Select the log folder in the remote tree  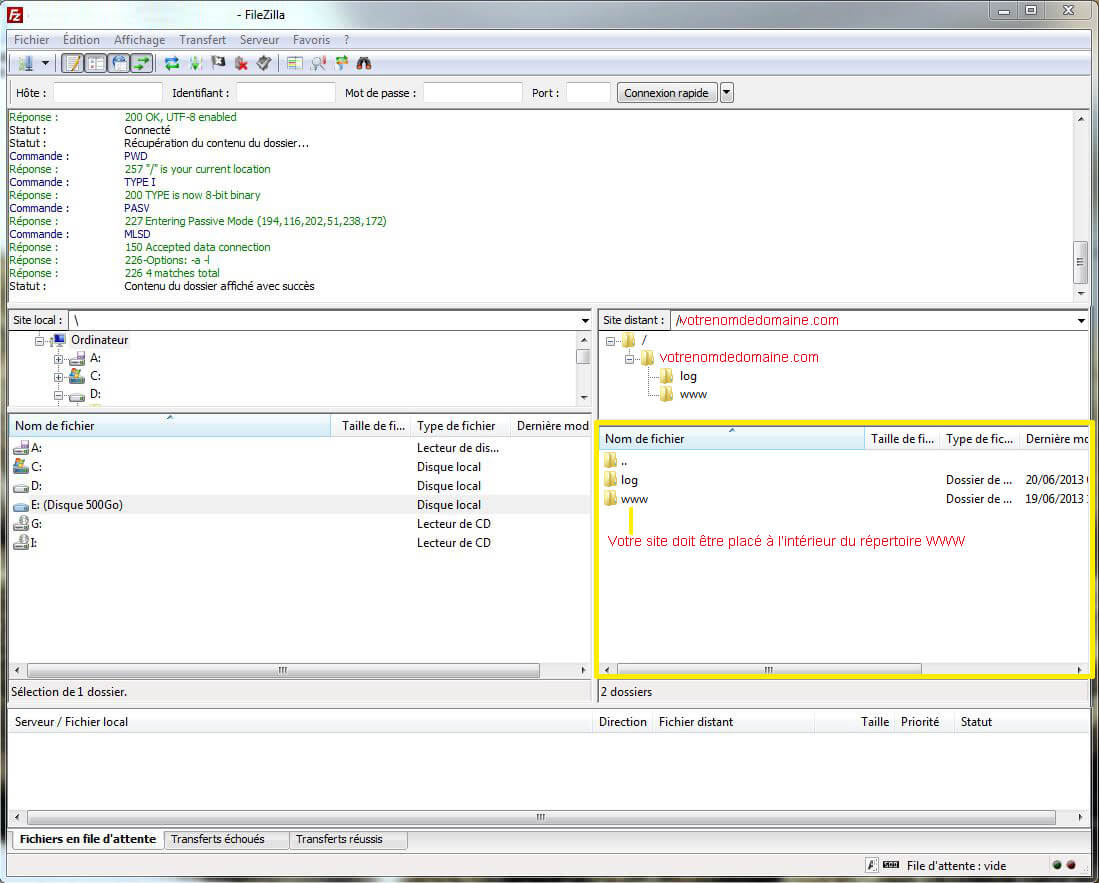point(688,376)
